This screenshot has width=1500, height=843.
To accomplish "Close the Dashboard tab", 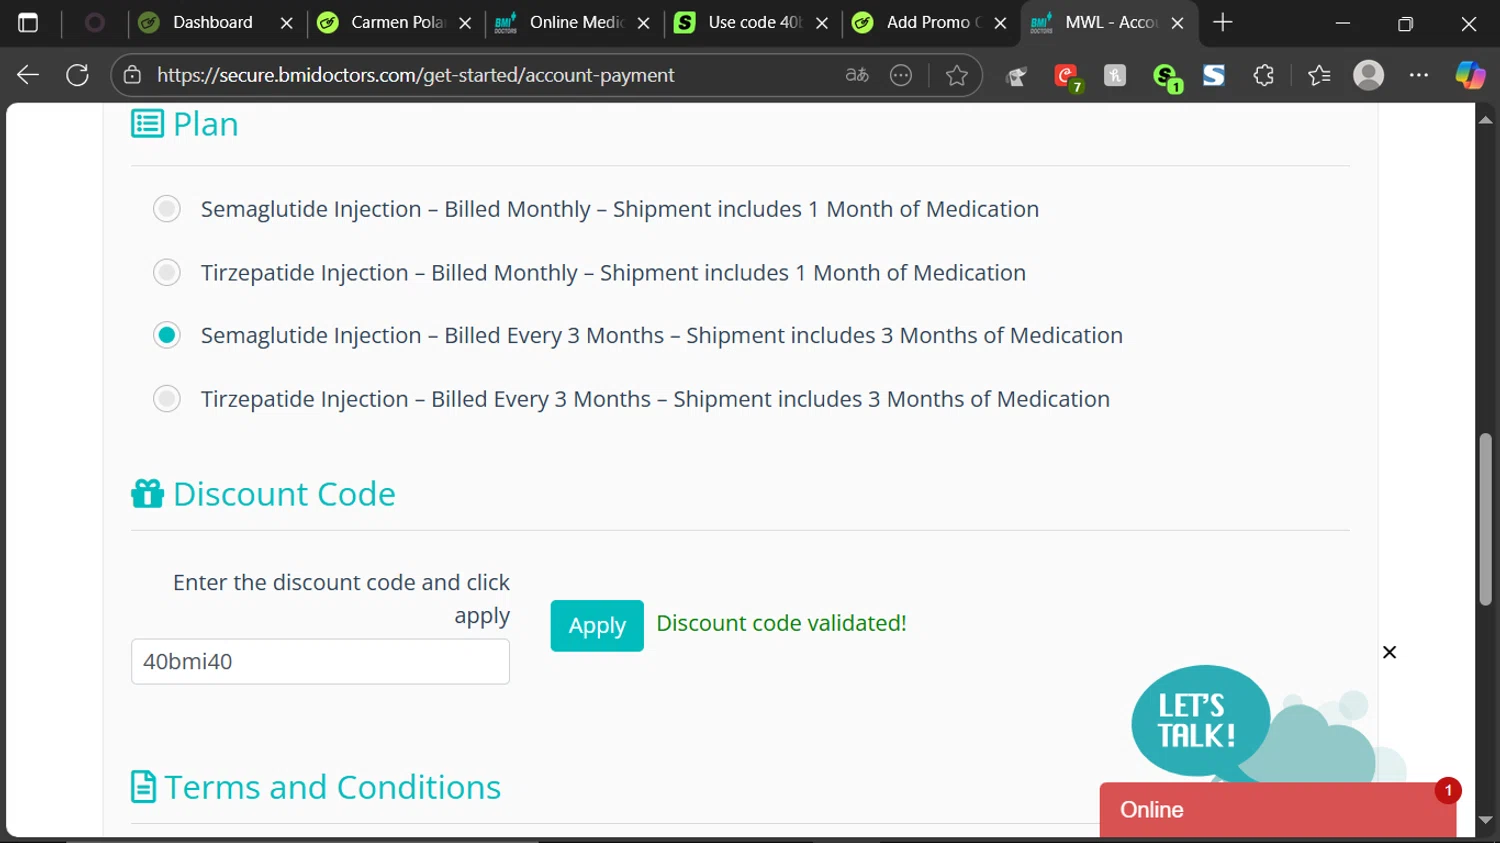I will tap(287, 23).
